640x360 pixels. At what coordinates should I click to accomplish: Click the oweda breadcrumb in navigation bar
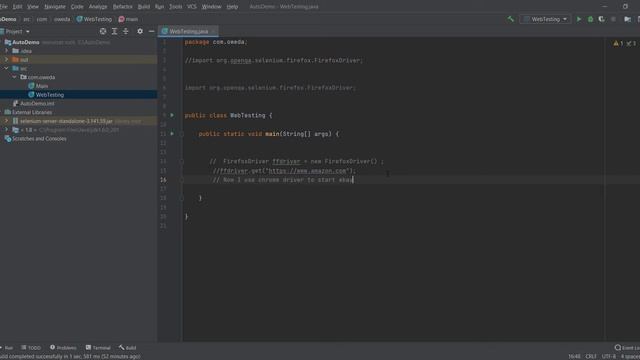pos(62,19)
